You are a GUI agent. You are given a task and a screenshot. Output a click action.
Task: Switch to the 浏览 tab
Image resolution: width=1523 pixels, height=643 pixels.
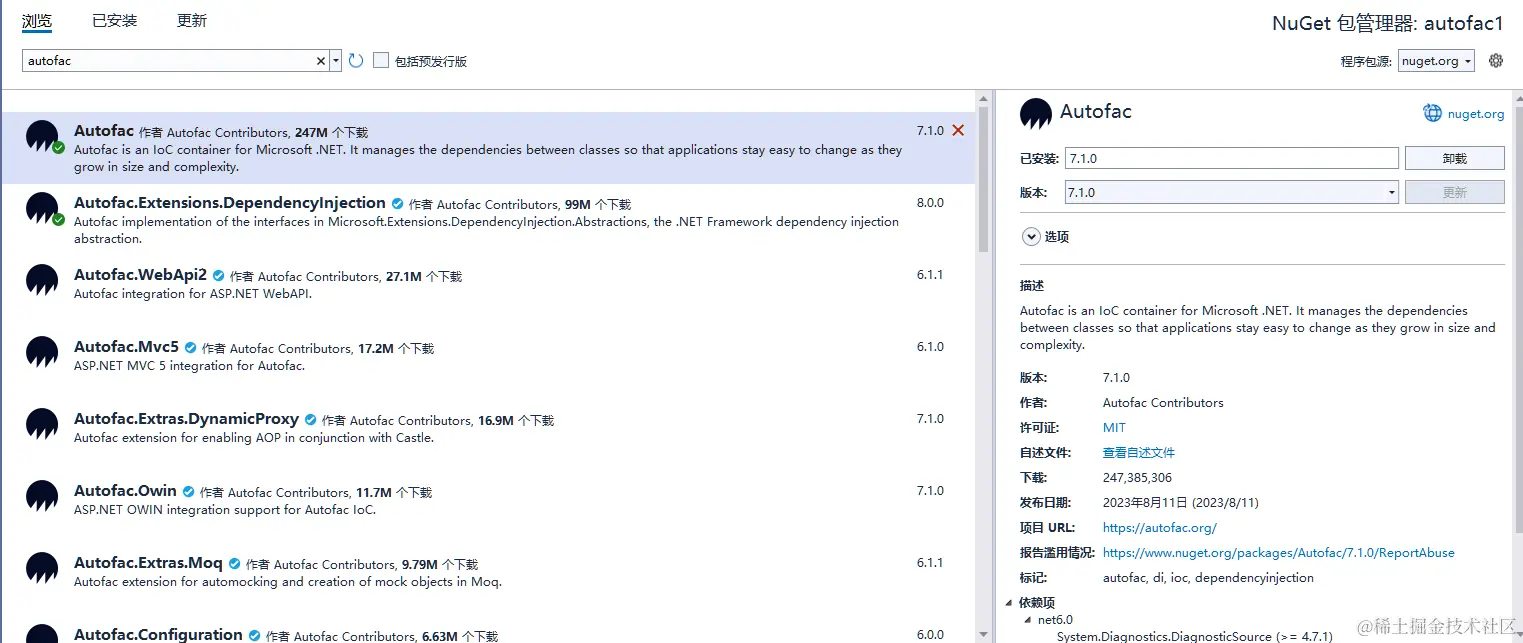[37, 21]
